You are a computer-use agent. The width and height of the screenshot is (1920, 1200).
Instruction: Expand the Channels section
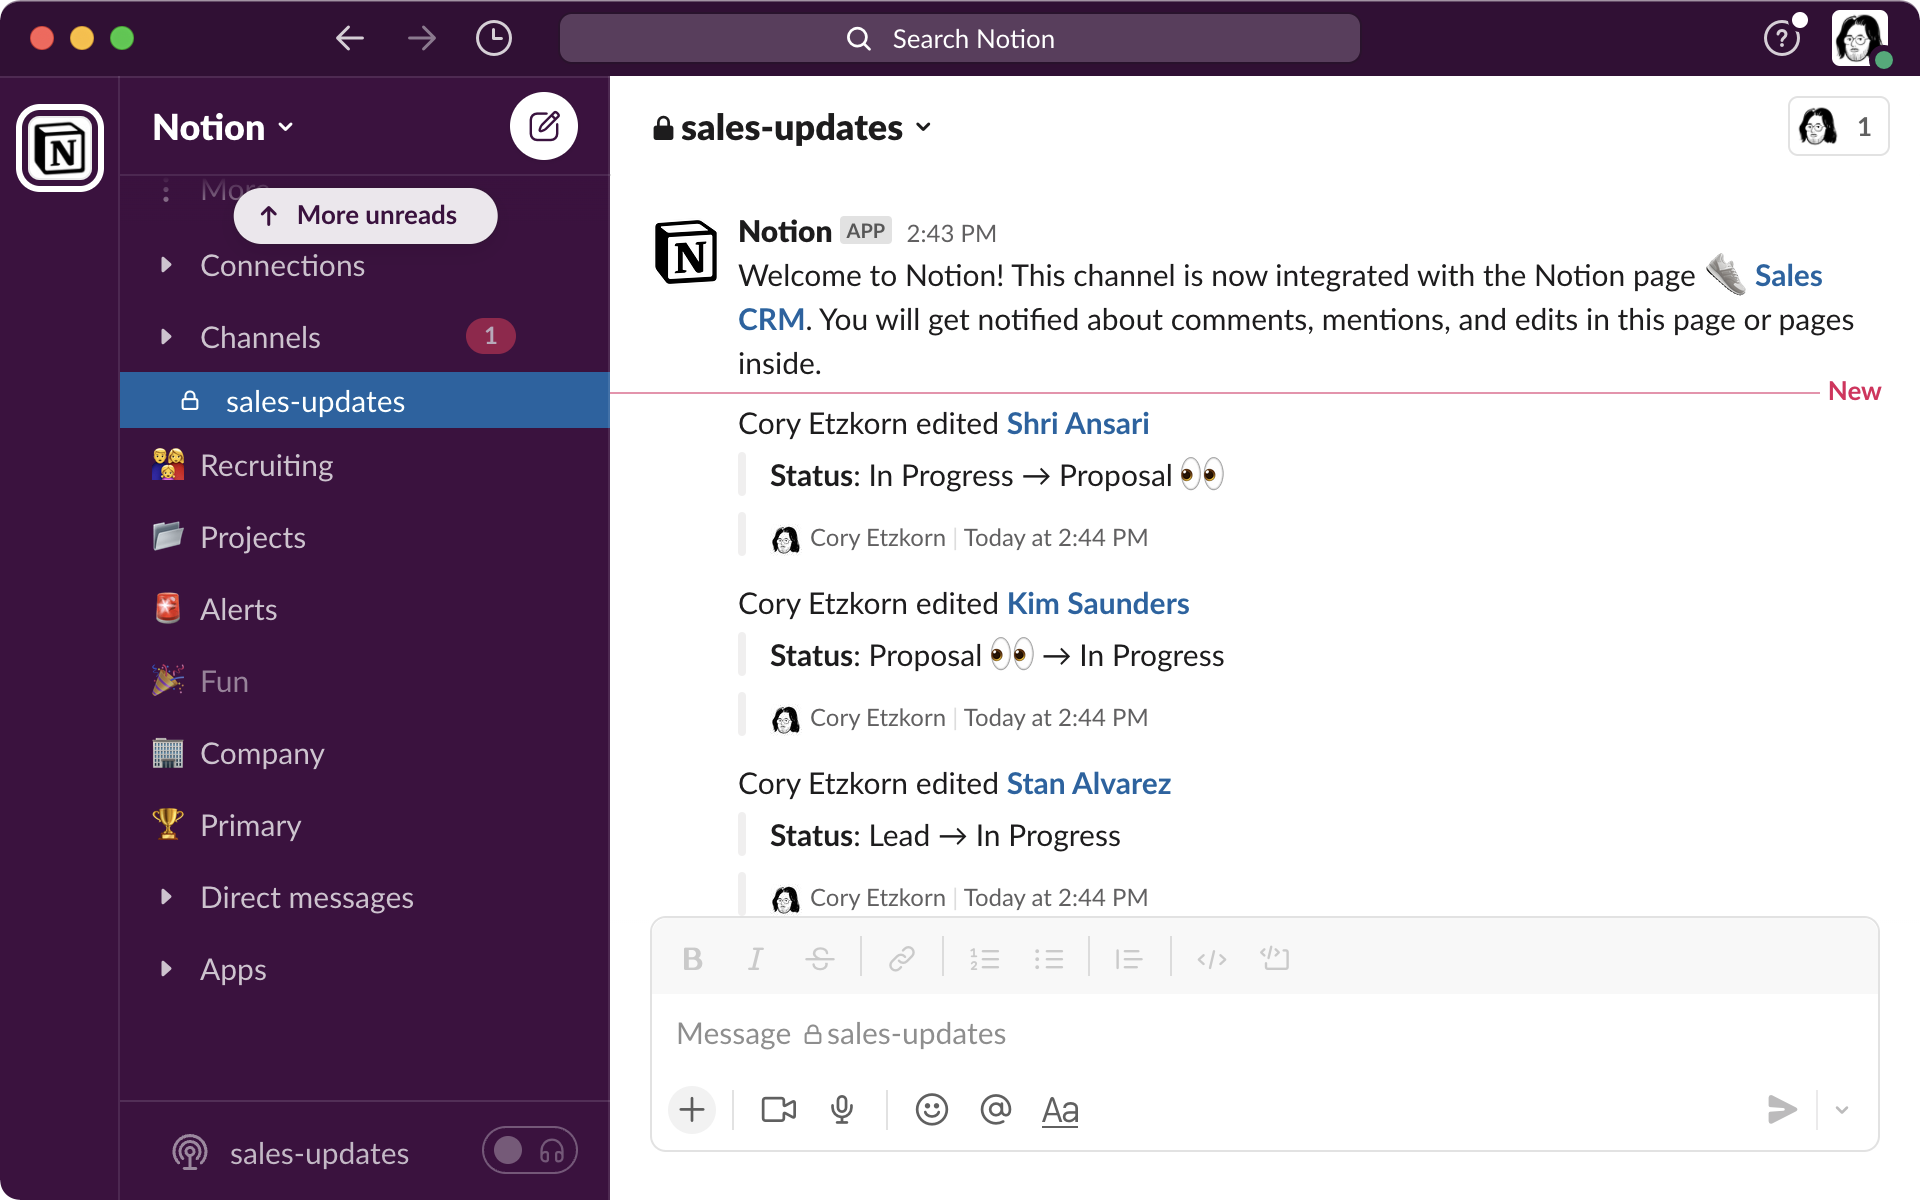pos(166,337)
